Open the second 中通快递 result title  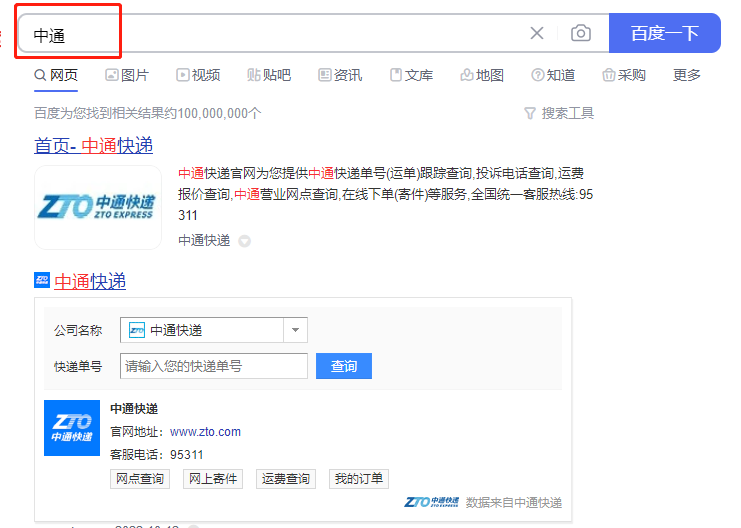[90, 281]
